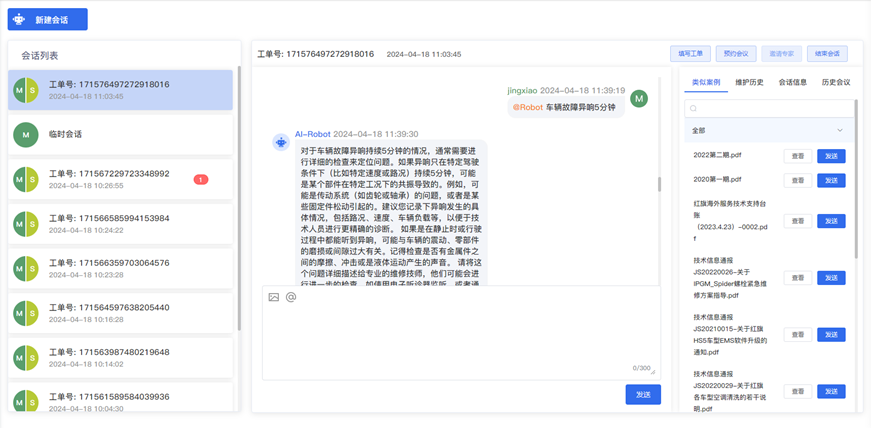The height and width of the screenshot is (428, 871).
Task: Click the 预约会议 button
Action: (x=736, y=54)
